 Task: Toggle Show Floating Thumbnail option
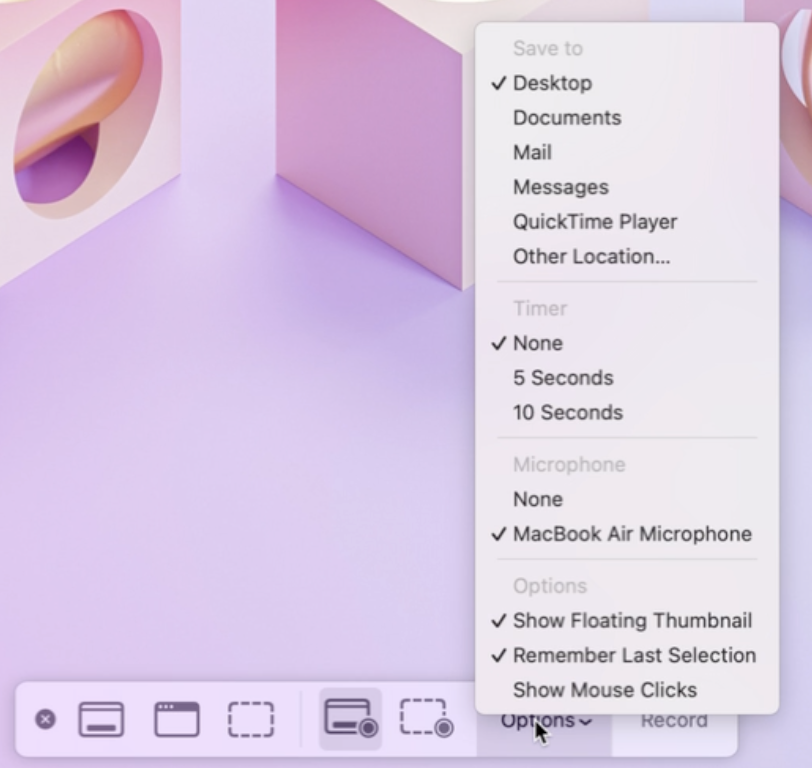[x=631, y=621]
